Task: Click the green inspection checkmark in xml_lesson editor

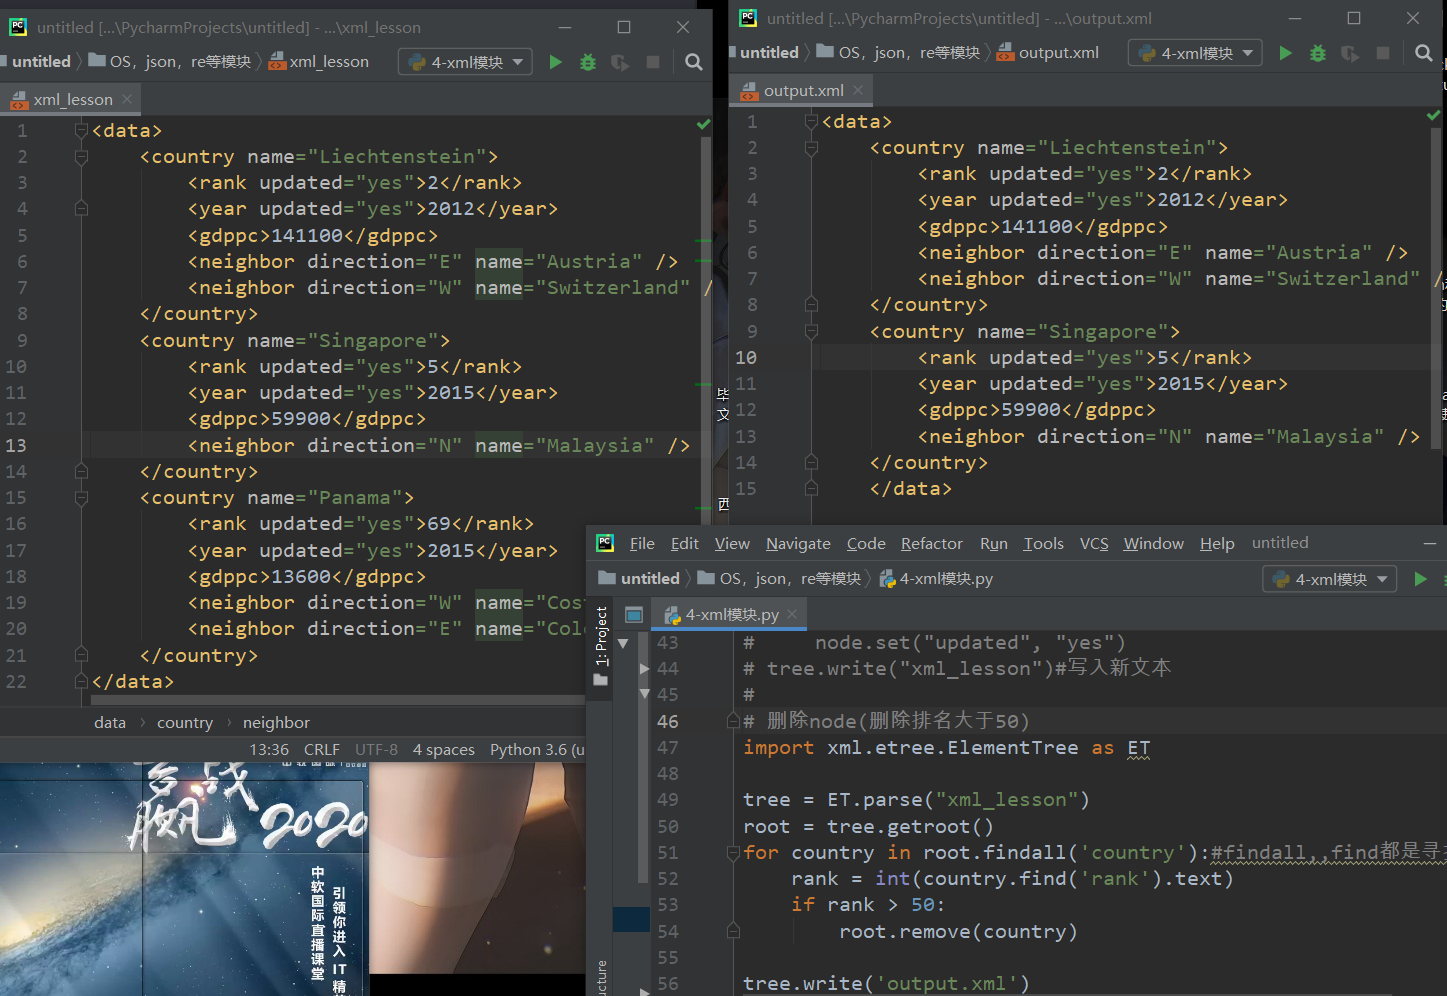Action: tap(703, 124)
